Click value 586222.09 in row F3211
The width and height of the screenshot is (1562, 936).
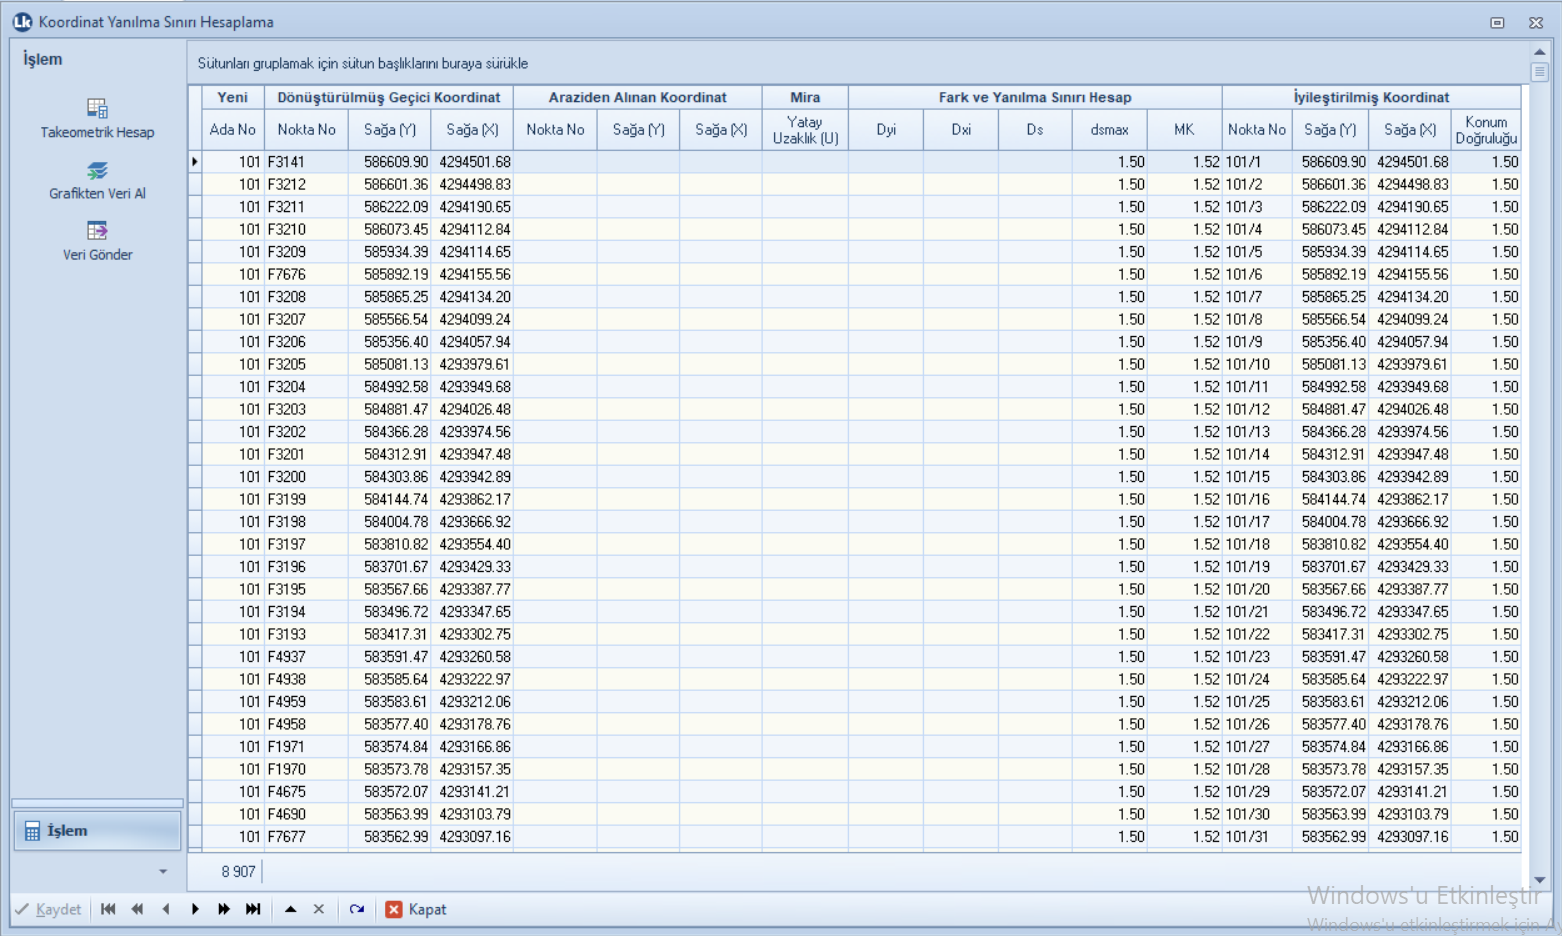389,207
